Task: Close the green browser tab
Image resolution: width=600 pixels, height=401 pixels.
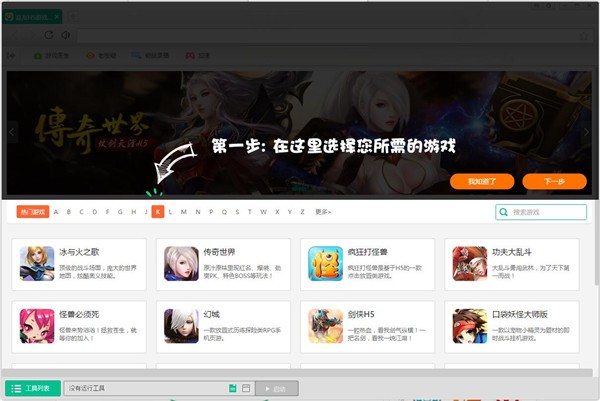Action: [x=57, y=17]
